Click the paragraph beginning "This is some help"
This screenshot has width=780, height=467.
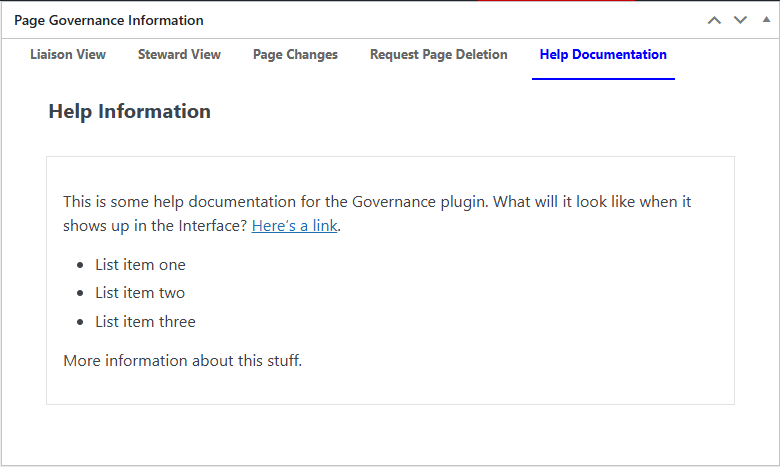point(377,214)
